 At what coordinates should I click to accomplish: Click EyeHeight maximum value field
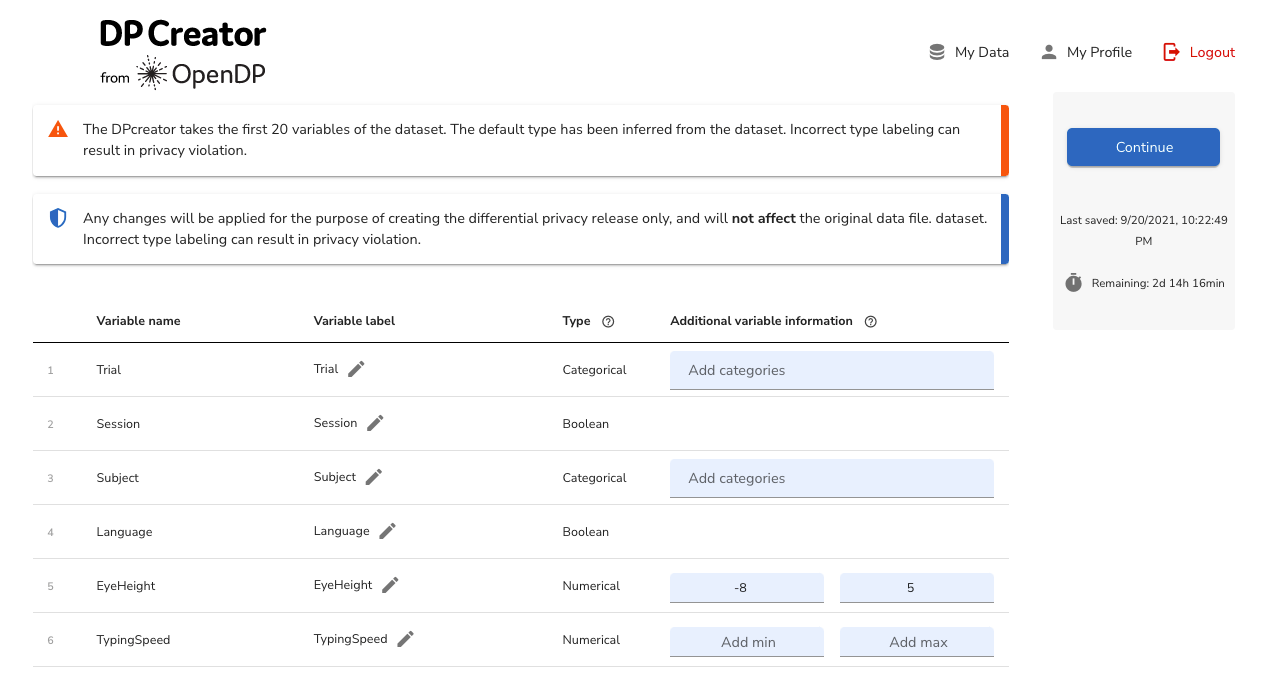point(916,588)
